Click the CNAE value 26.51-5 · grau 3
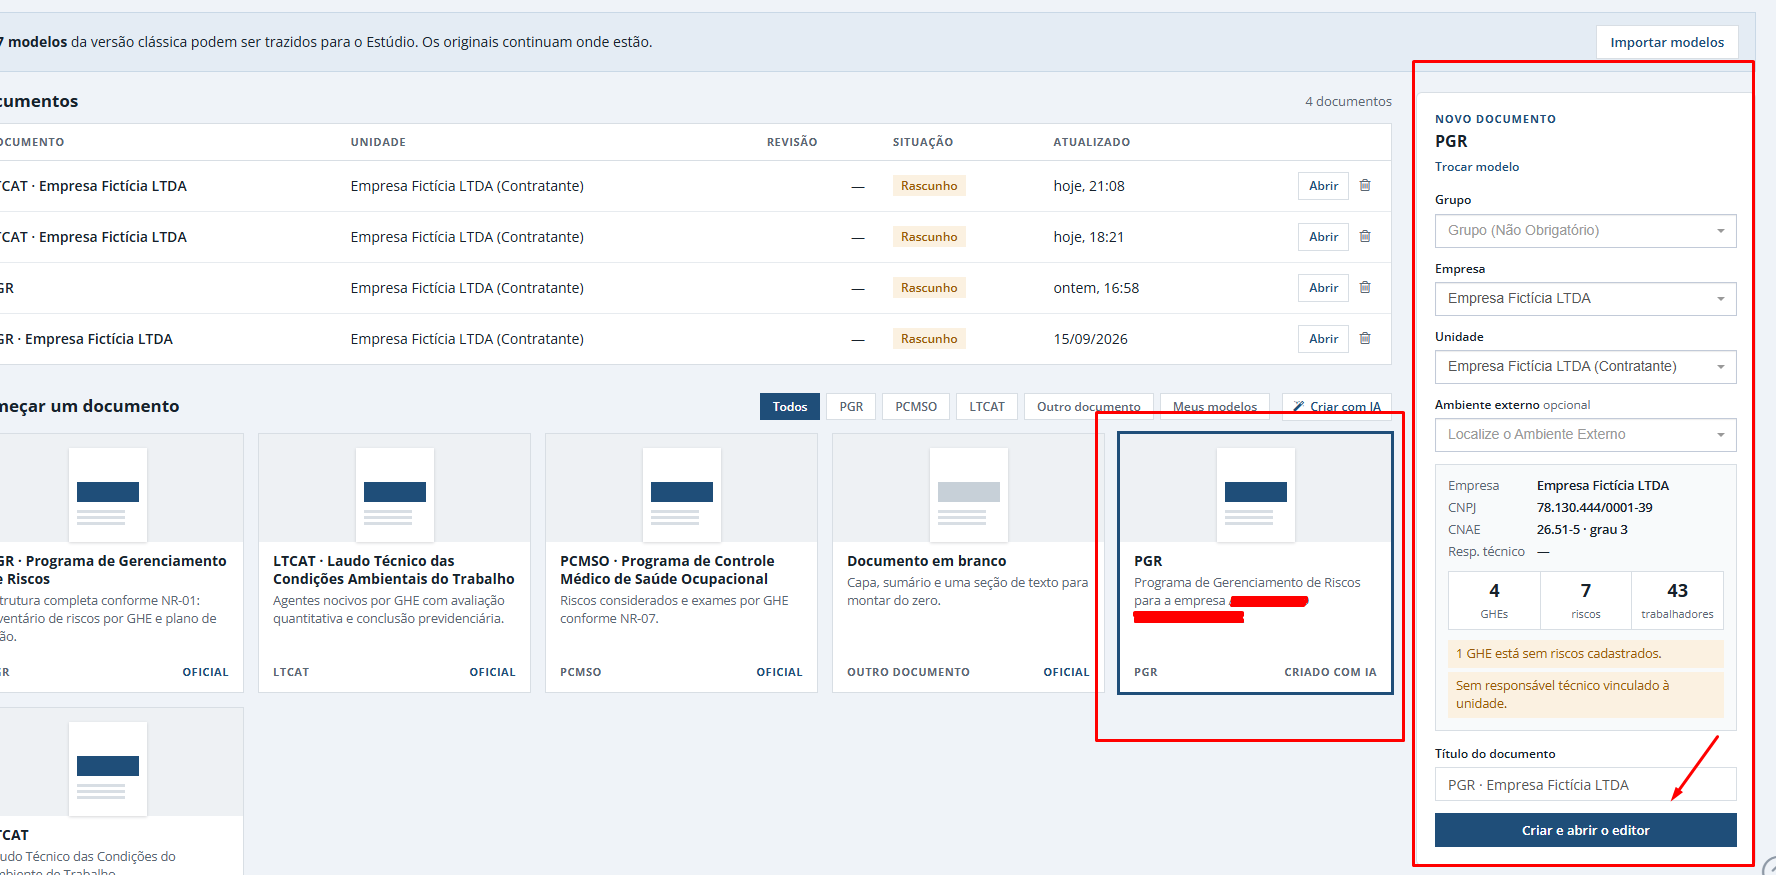Screen dimensions: 1776x875 1582,530
